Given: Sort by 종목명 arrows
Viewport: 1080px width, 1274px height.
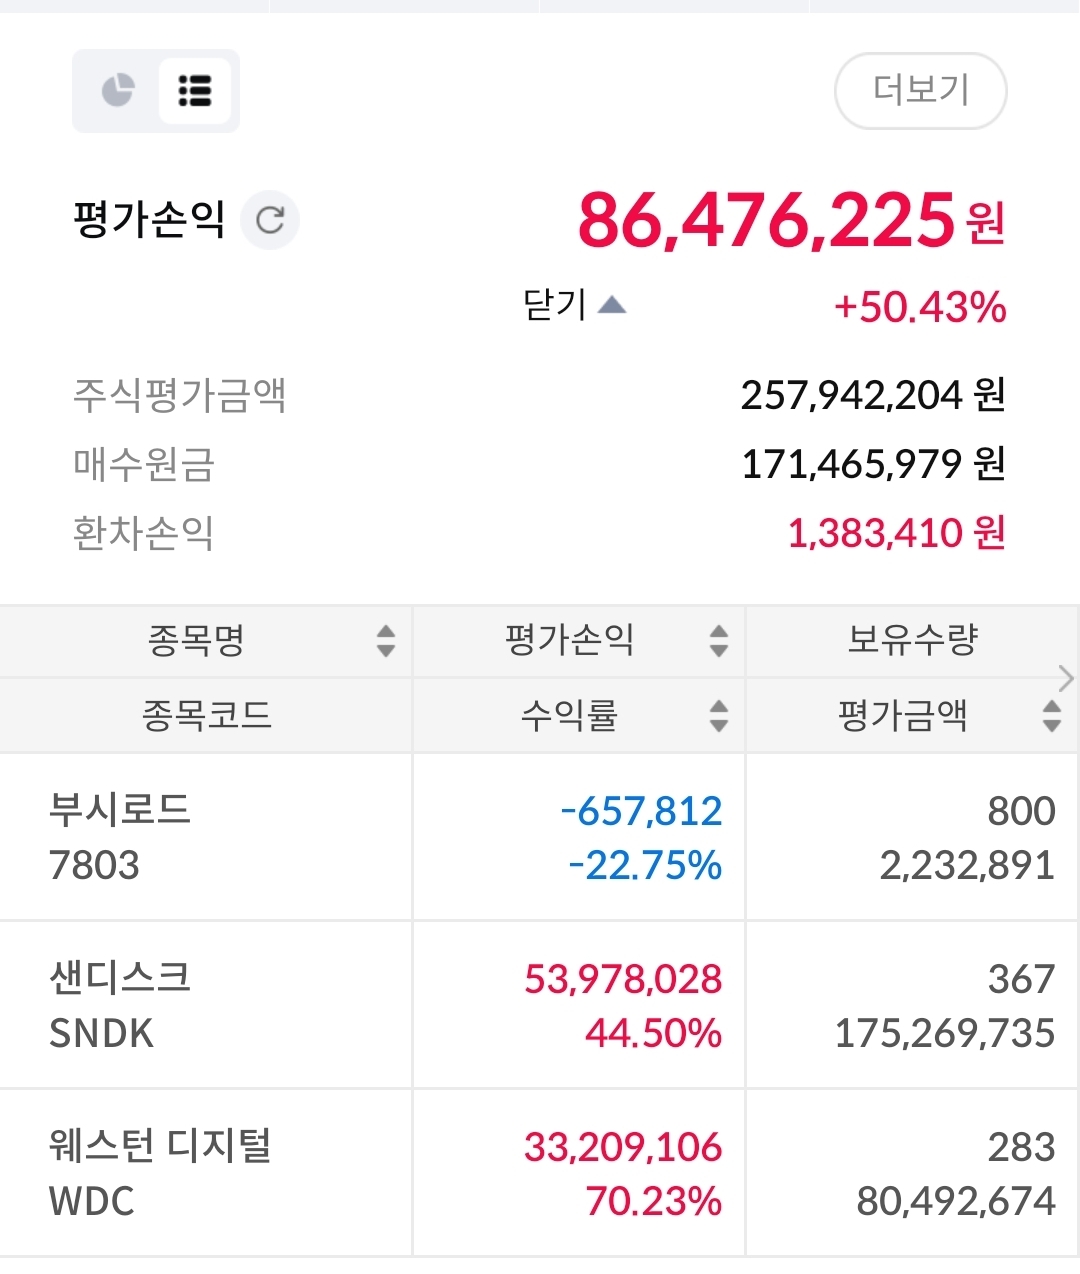Looking at the screenshot, I should coord(386,640).
